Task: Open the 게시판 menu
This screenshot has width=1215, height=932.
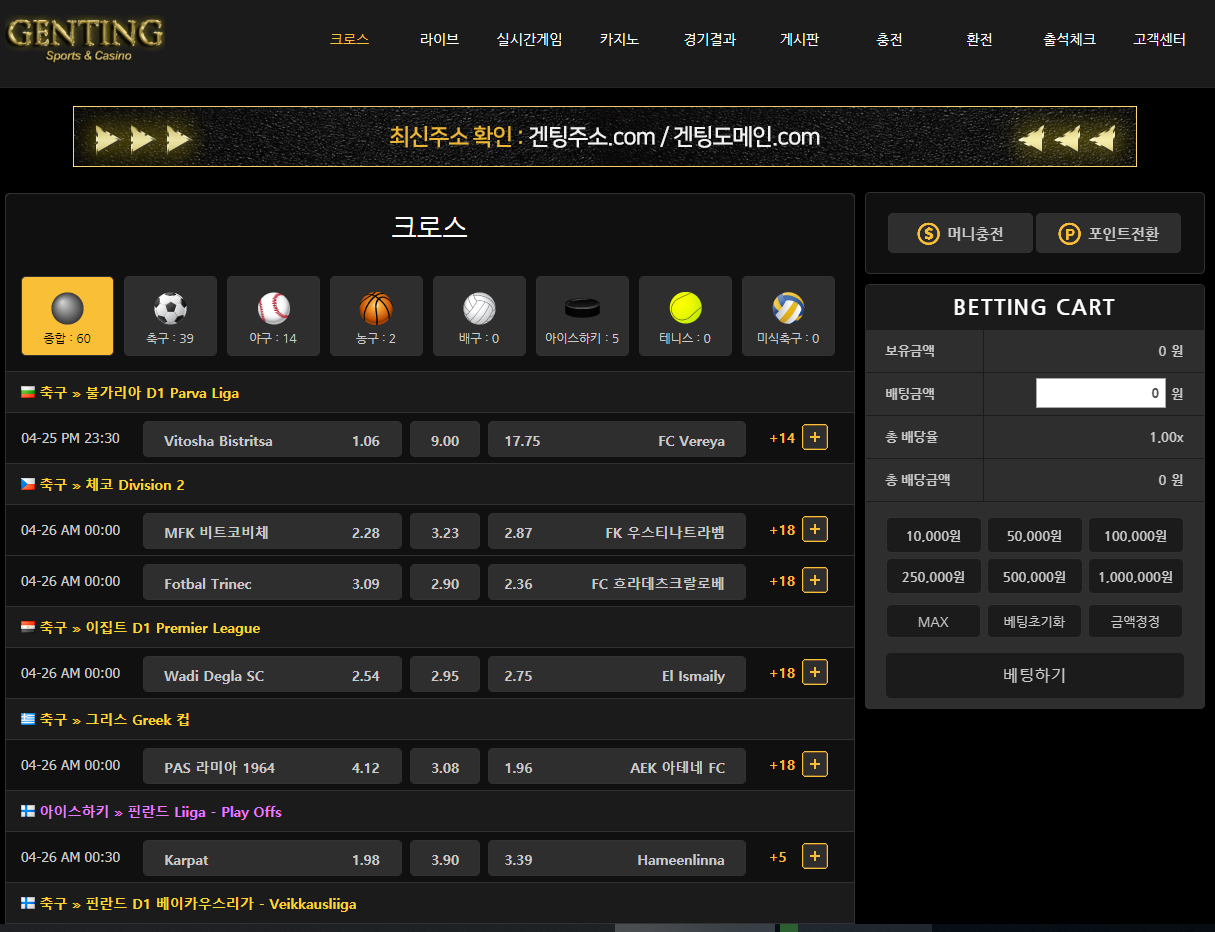Action: (799, 40)
